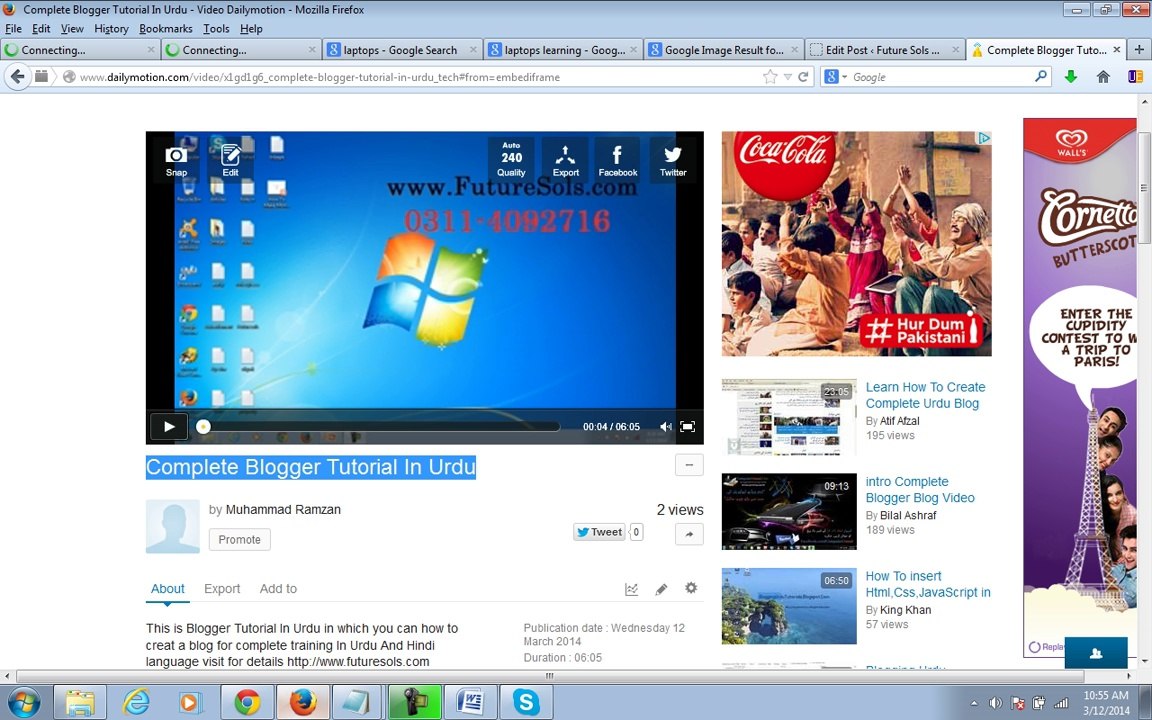Show hidden system tray icons arrow

974,703
